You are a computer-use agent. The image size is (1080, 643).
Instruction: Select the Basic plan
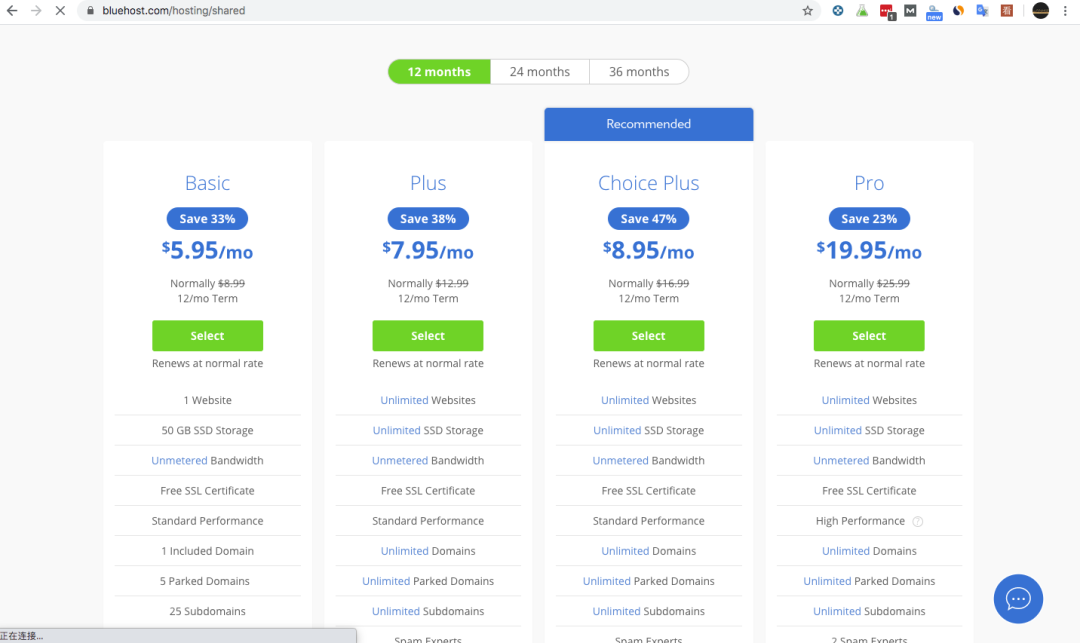tap(207, 336)
